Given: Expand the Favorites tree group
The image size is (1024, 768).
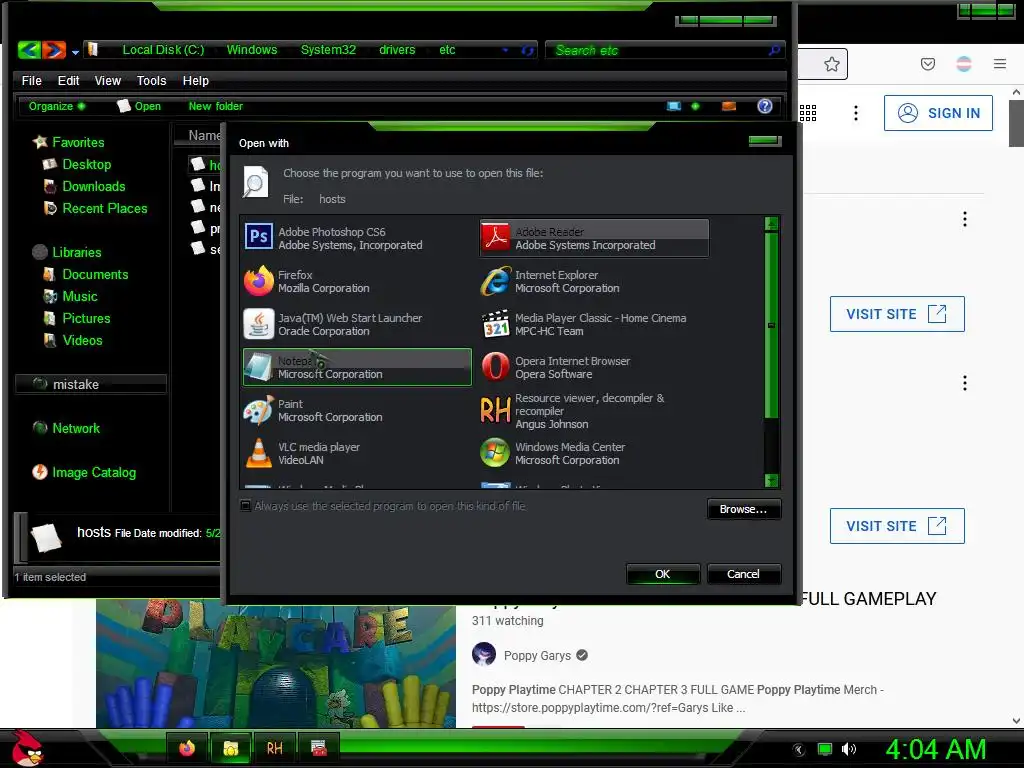Looking at the screenshot, I should pyautogui.click(x=69, y=142).
